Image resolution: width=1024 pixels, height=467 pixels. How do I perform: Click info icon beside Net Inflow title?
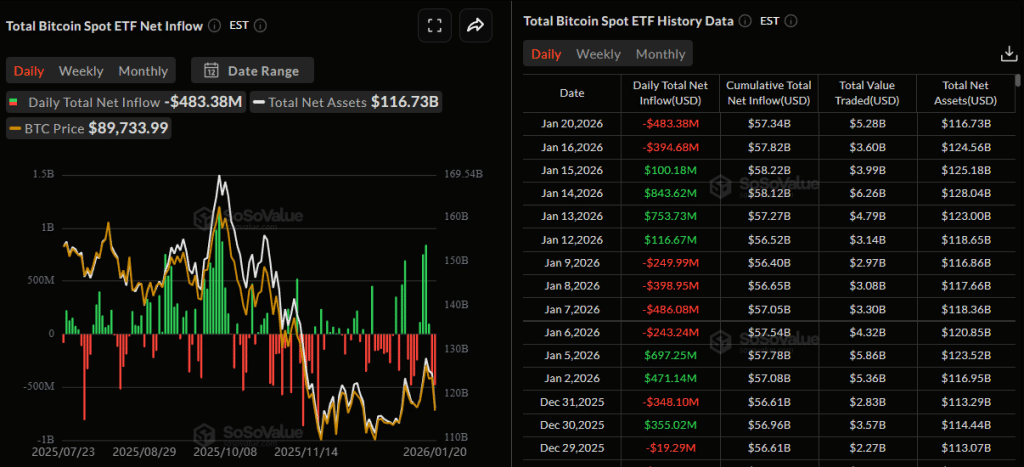215,26
